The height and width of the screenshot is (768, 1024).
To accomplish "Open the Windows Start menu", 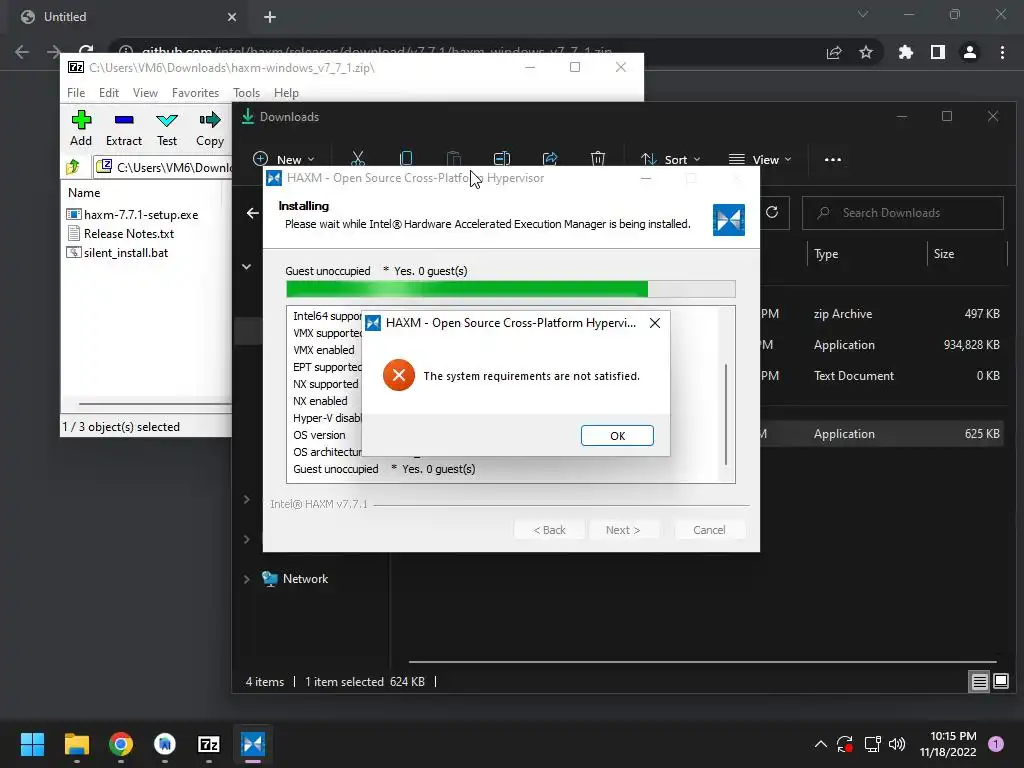I will click(x=32, y=744).
